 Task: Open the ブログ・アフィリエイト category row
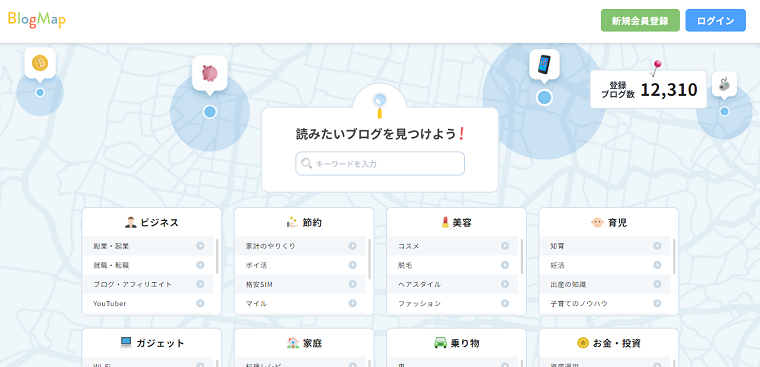click(x=148, y=284)
